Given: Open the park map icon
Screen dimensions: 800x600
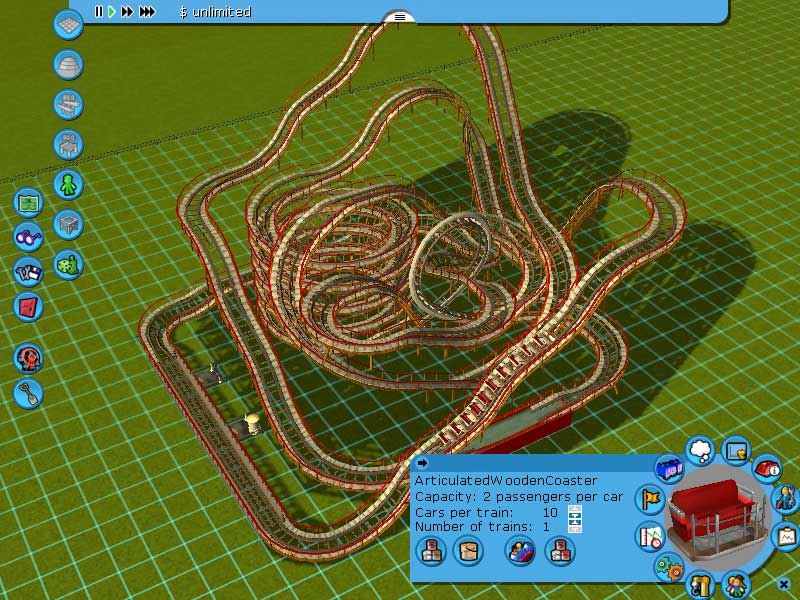Looking at the screenshot, I should 28,203.
